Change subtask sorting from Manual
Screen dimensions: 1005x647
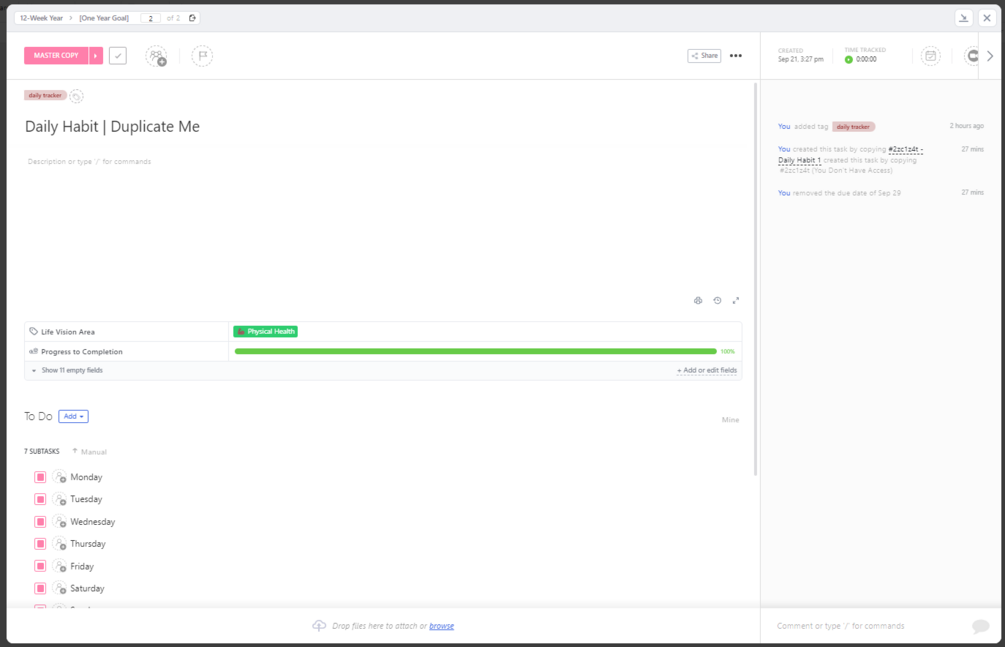89,452
